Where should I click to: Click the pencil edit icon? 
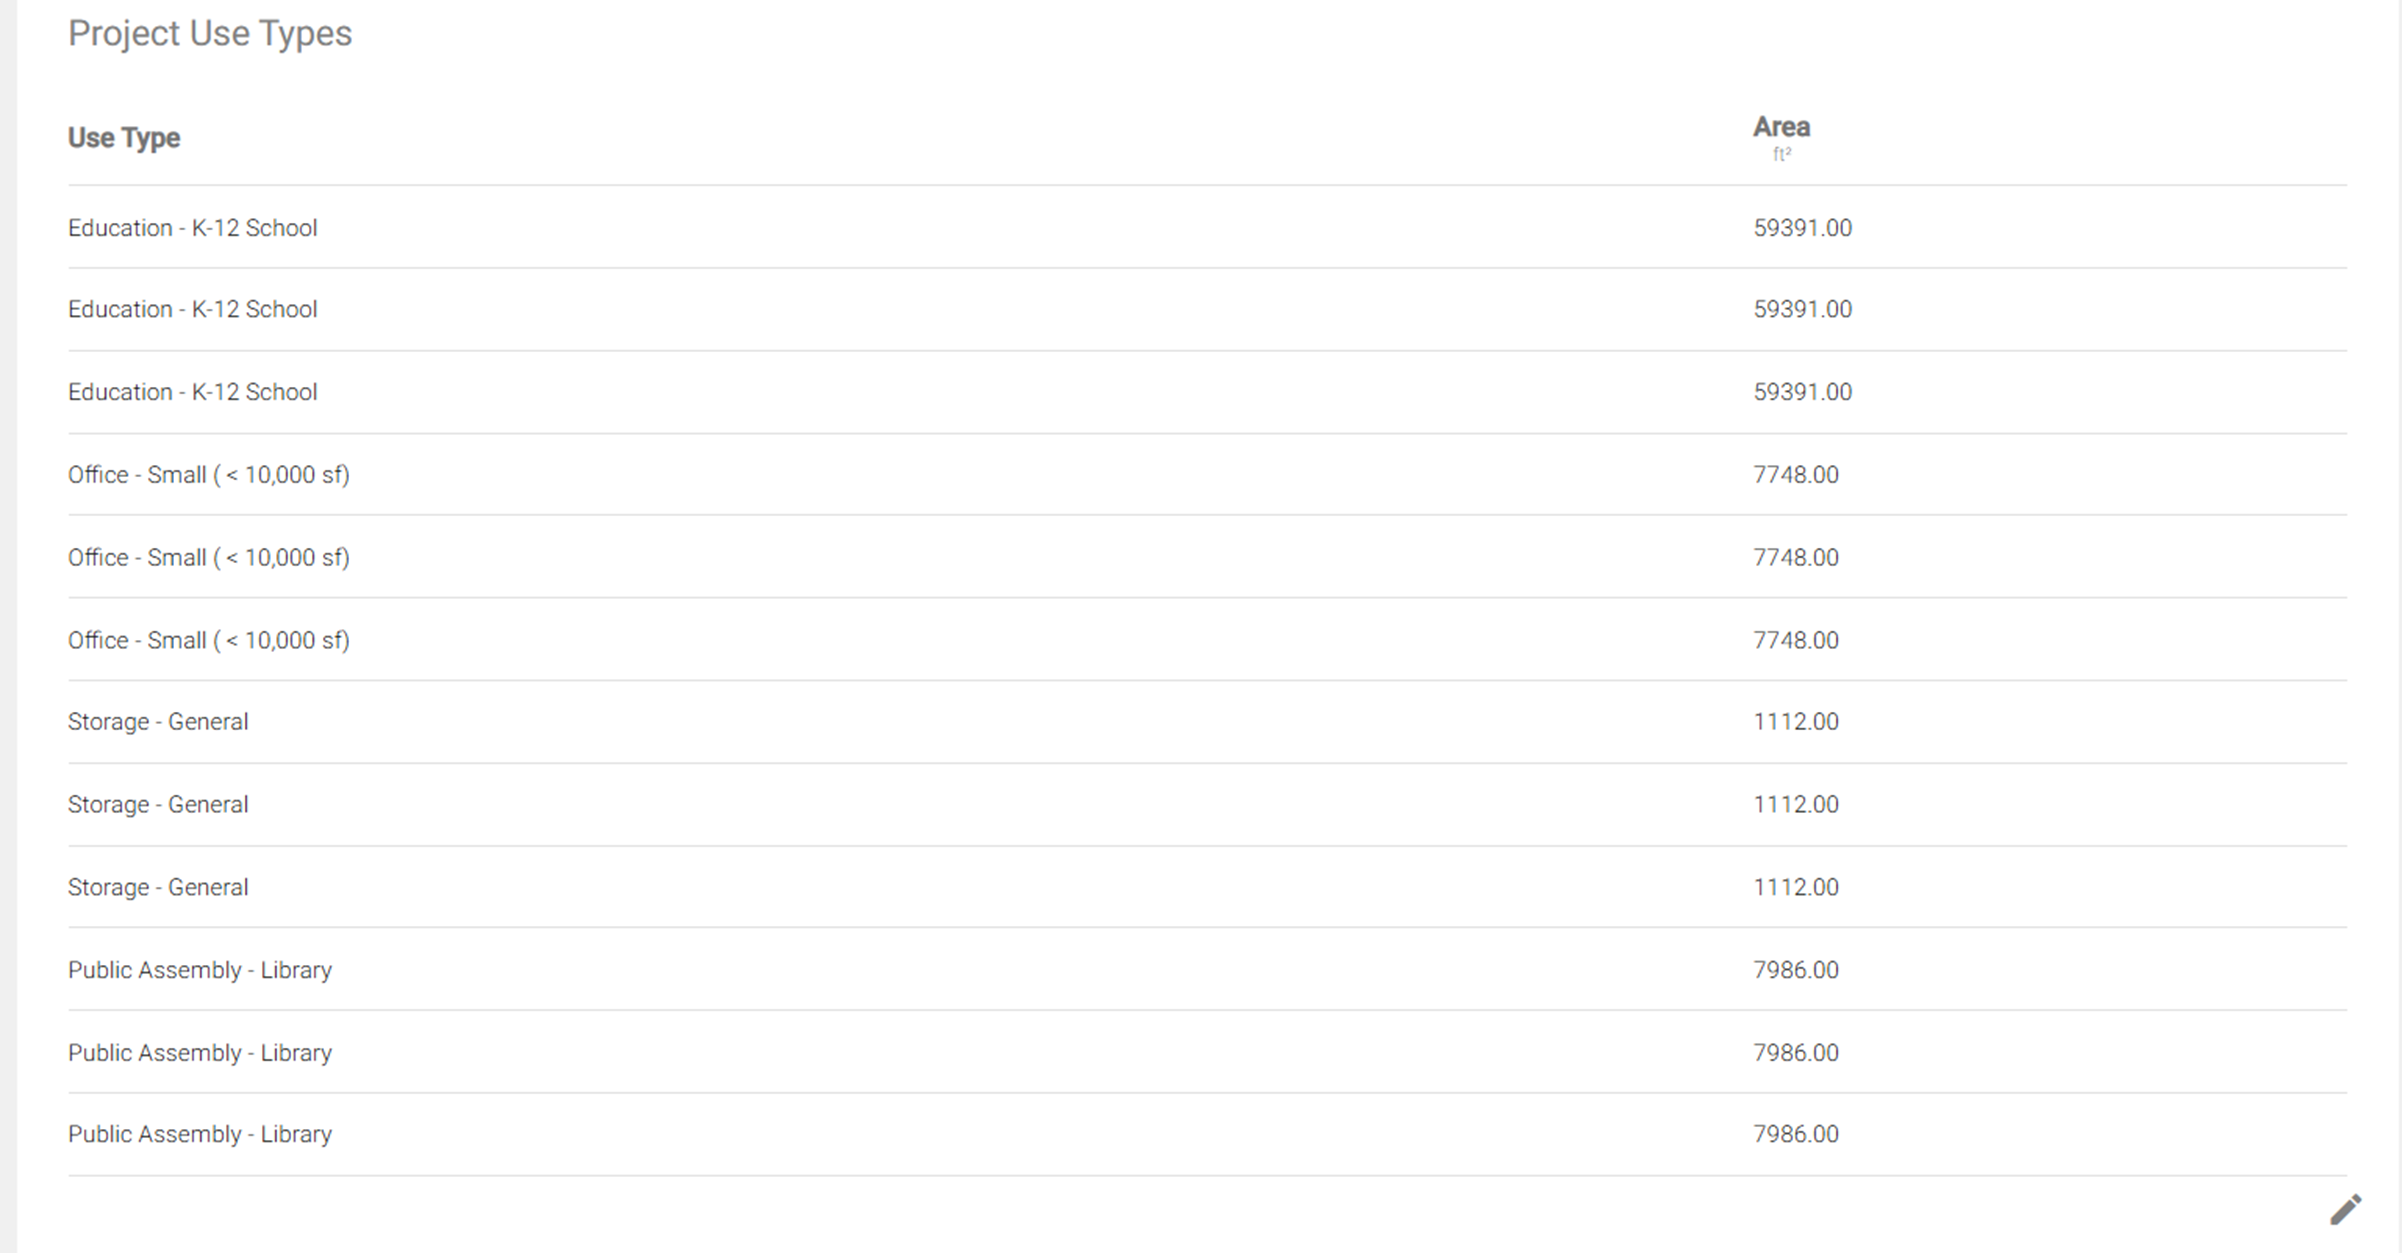(x=2345, y=1209)
